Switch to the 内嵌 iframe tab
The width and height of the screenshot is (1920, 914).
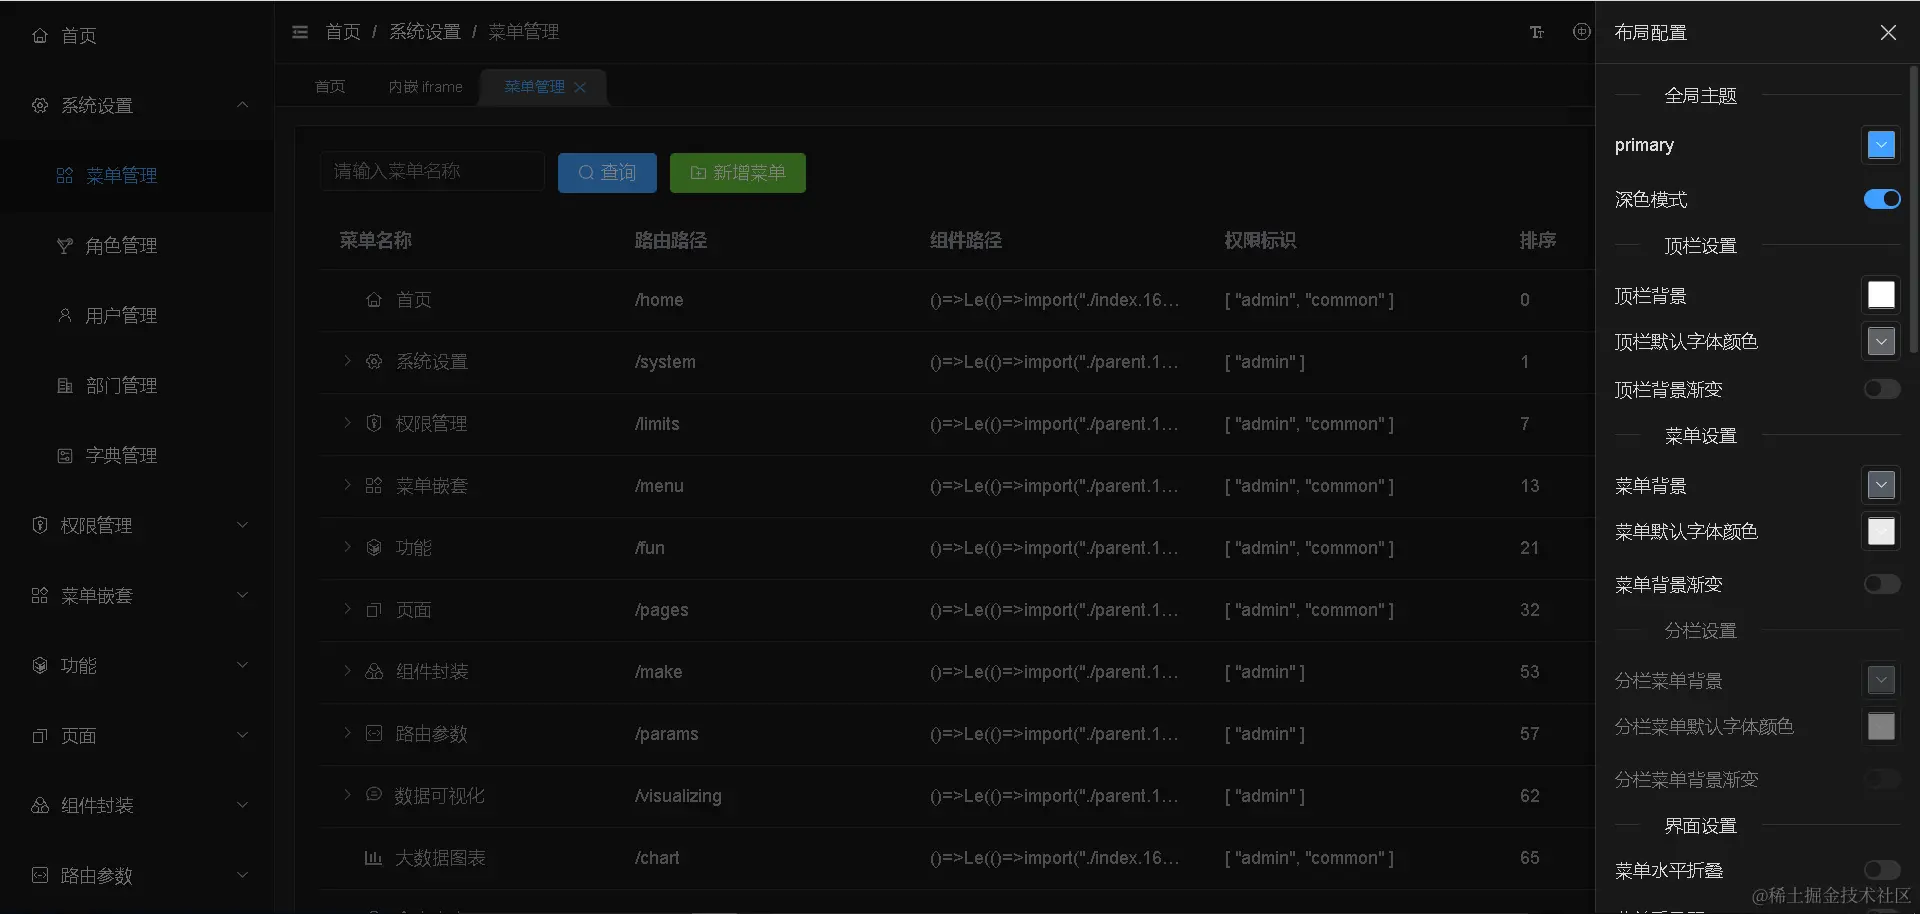pyautogui.click(x=425, y=87)
